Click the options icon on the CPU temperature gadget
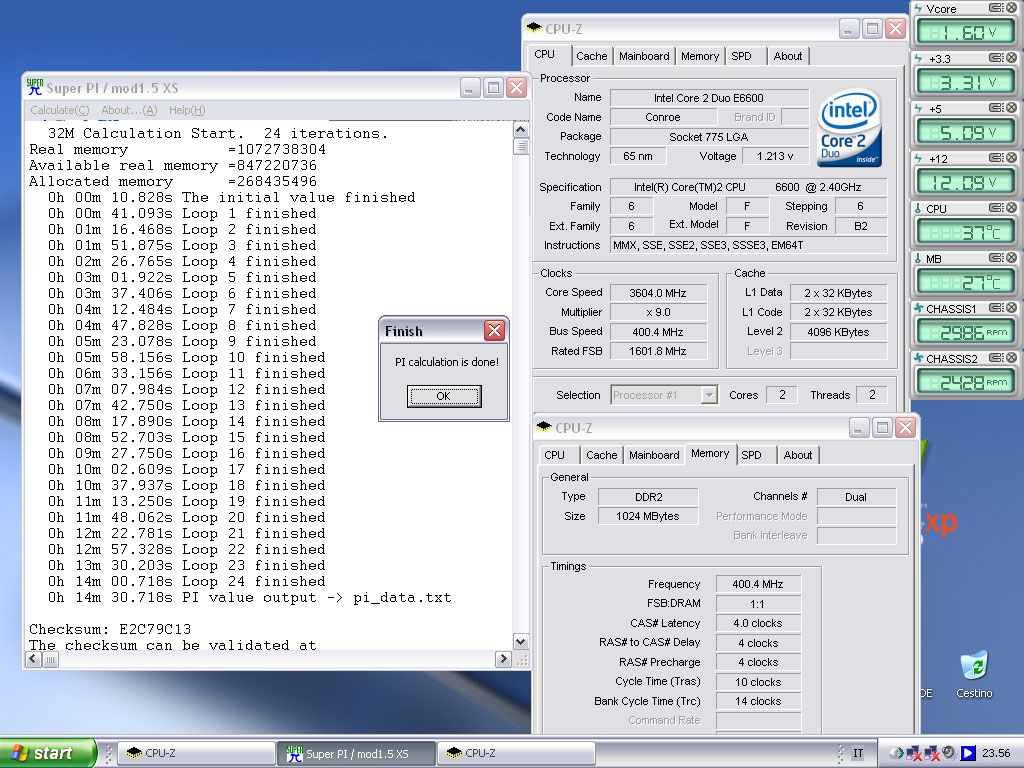 [996, 208]
